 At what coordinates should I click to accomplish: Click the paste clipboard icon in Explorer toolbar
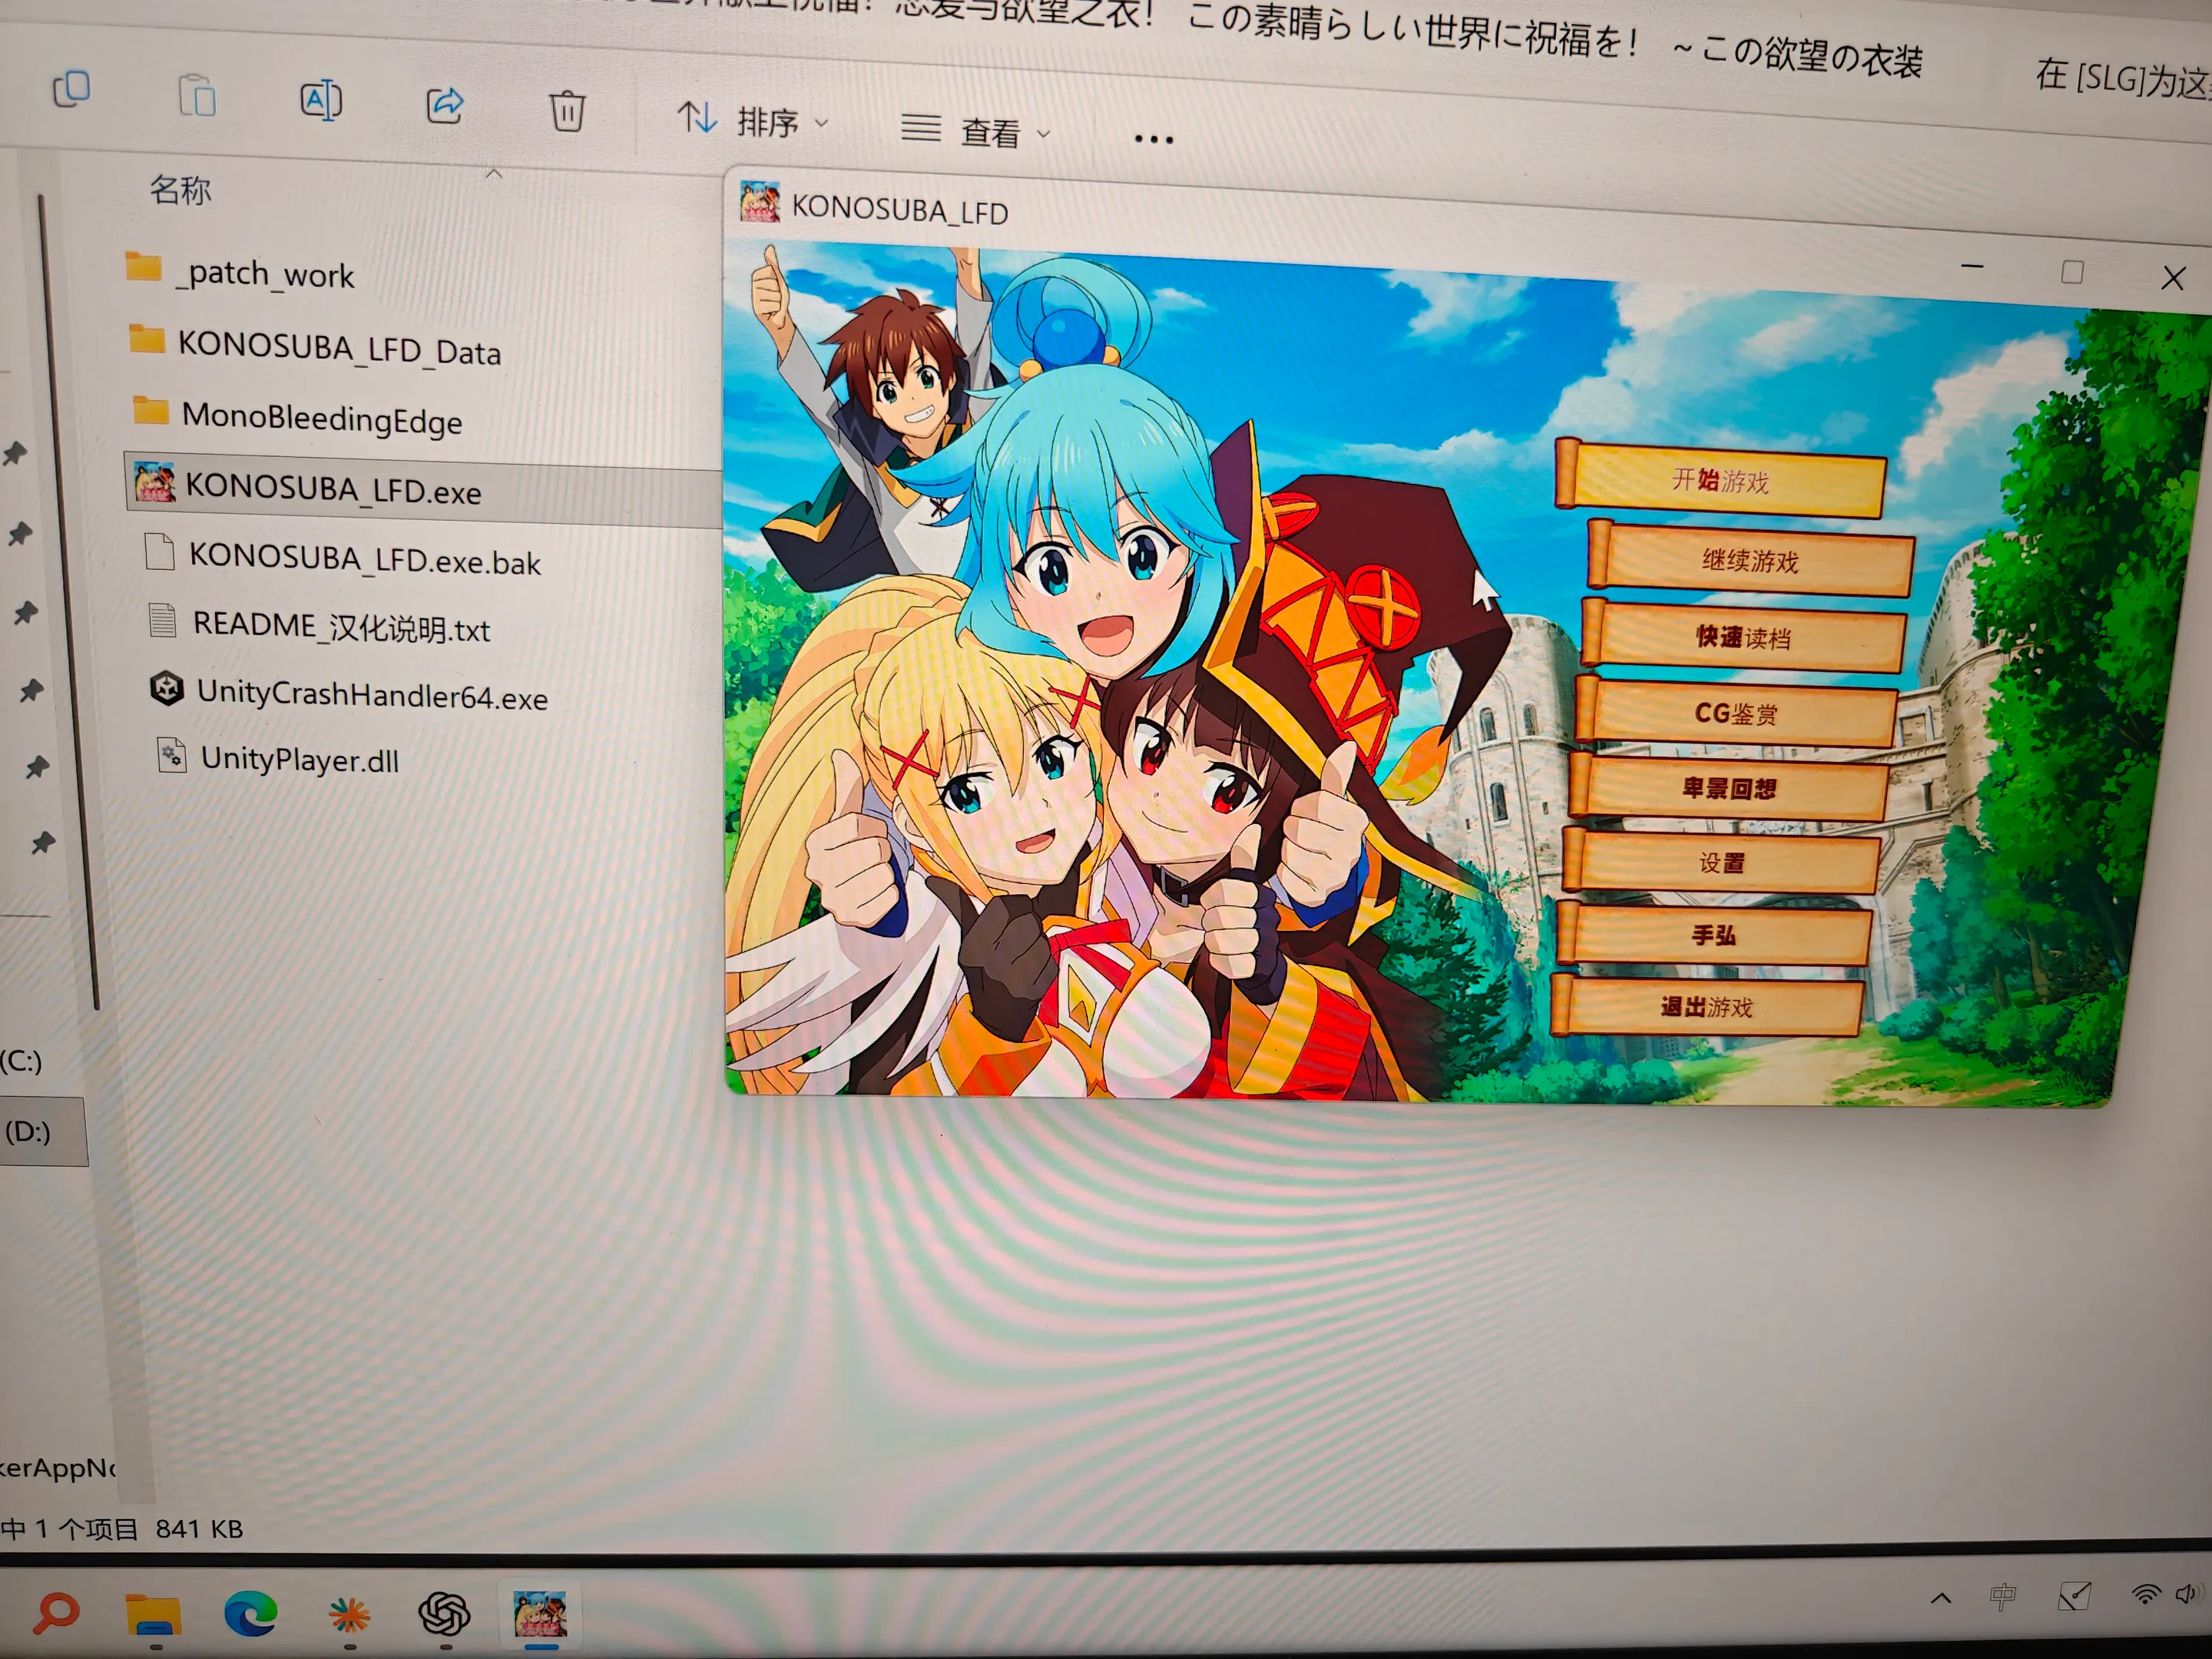(197, 97)
